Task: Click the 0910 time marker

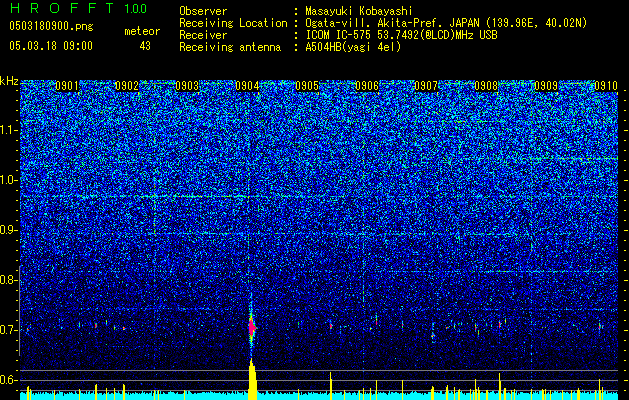Action: (606, 86)
